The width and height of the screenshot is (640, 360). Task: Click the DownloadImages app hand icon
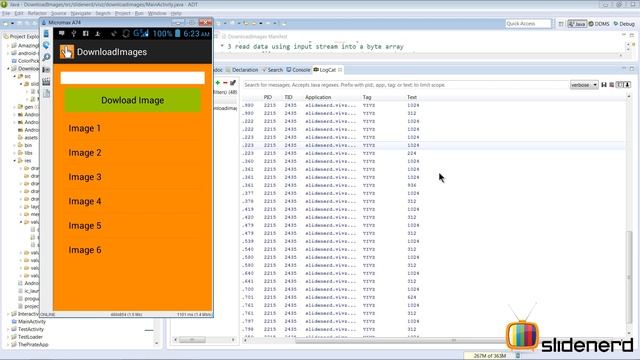point(67,52)
